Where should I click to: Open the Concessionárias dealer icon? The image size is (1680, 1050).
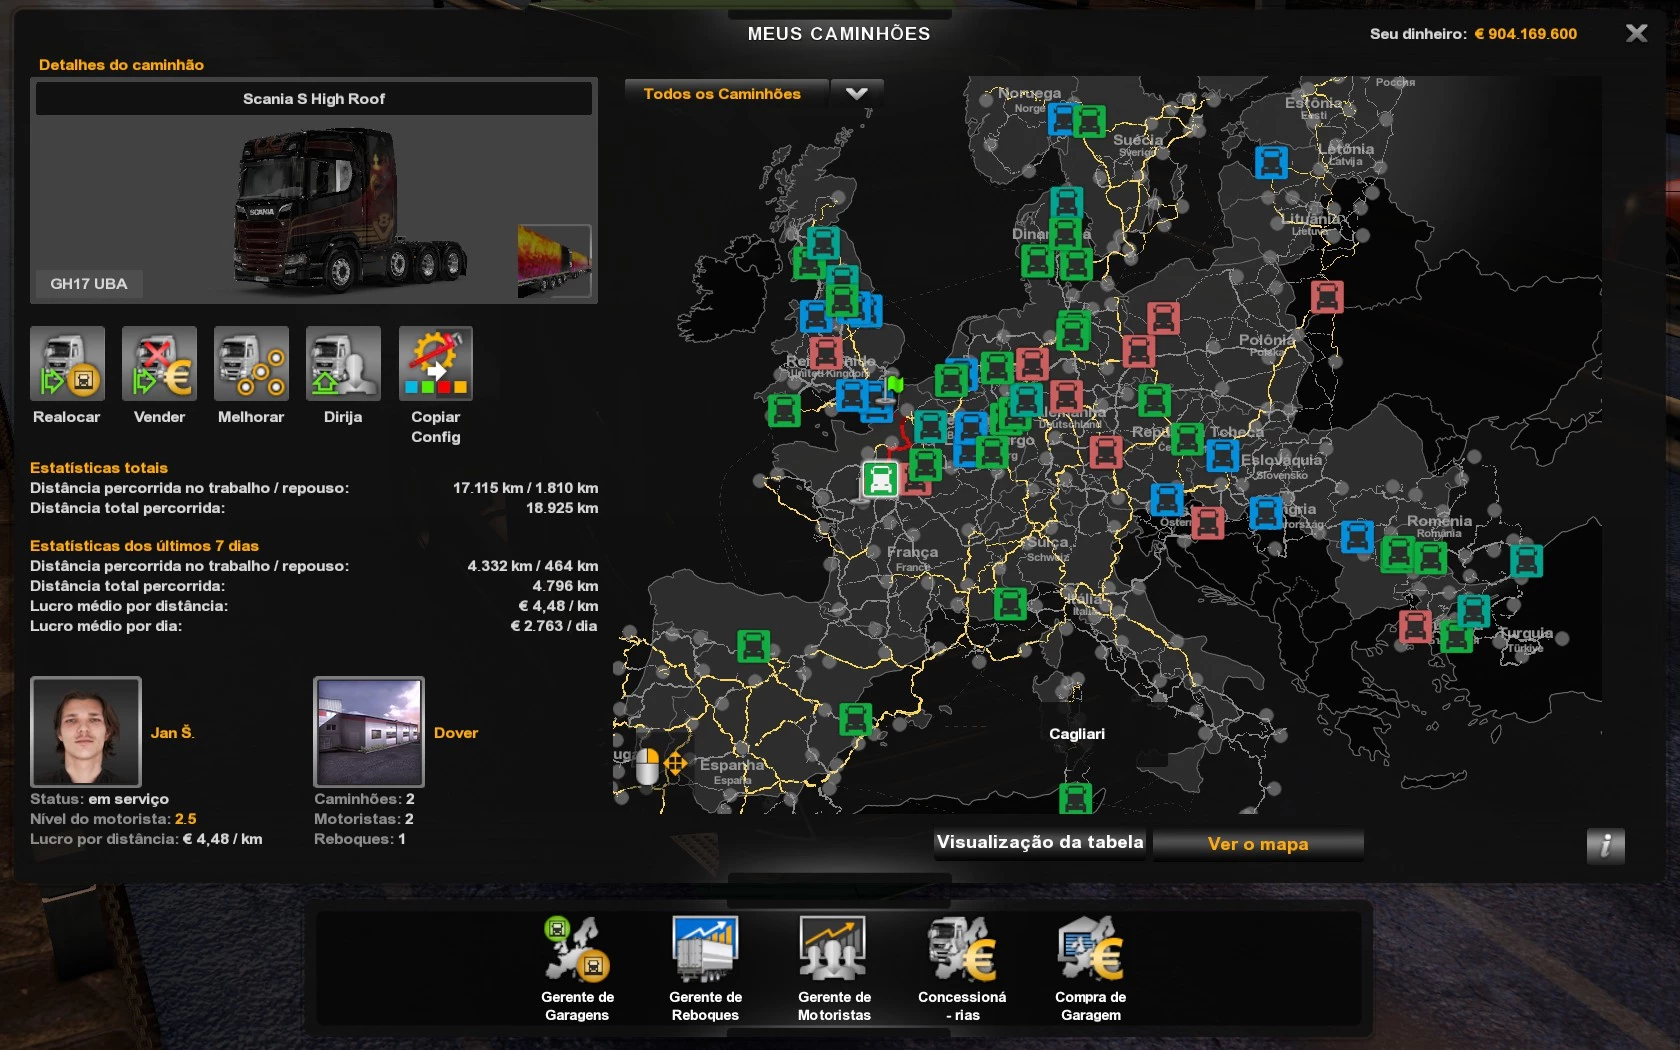pos(962,950)
